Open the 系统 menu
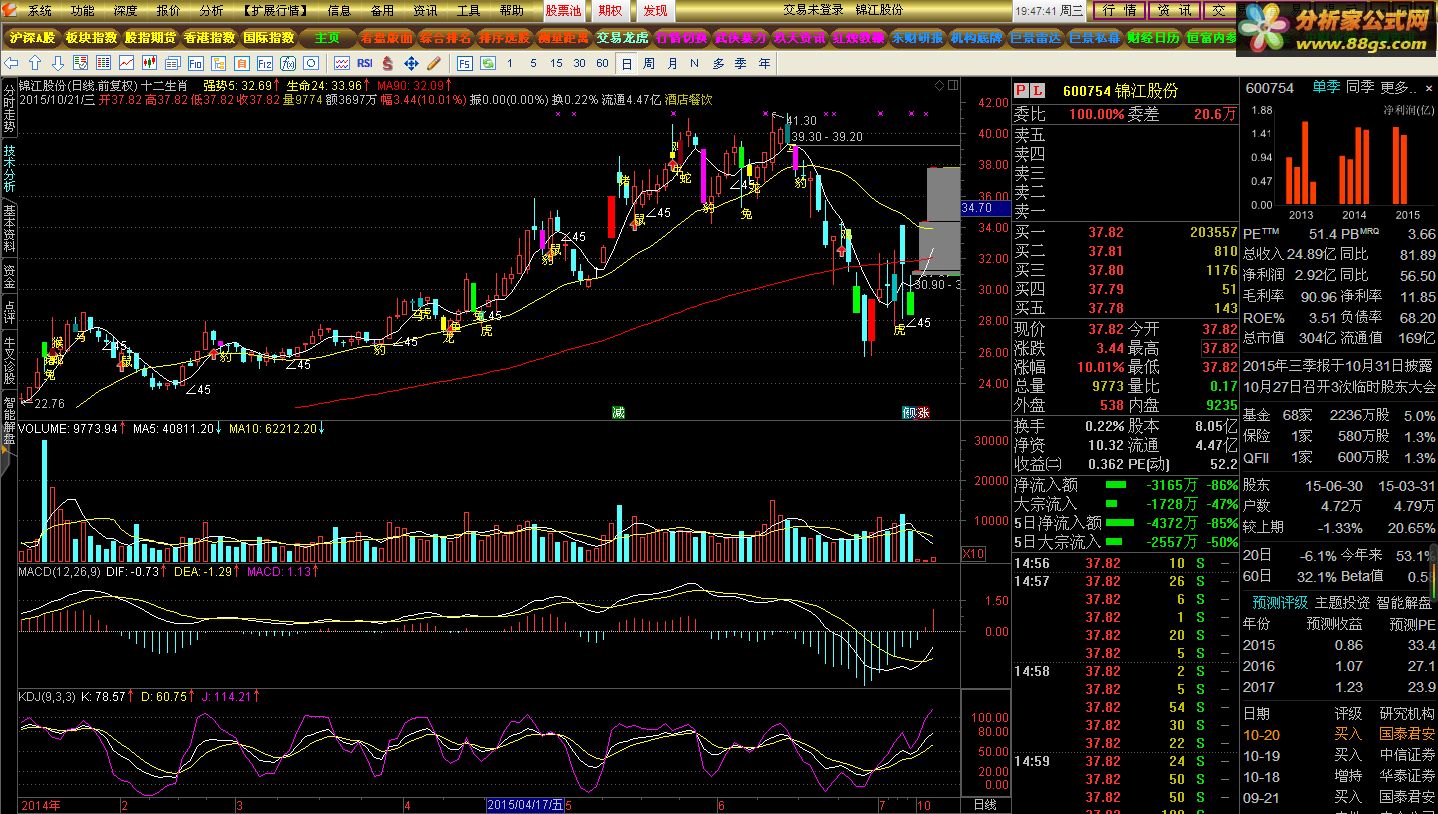This screenshot has height=814, width=1438. click(x=40, y=10)
